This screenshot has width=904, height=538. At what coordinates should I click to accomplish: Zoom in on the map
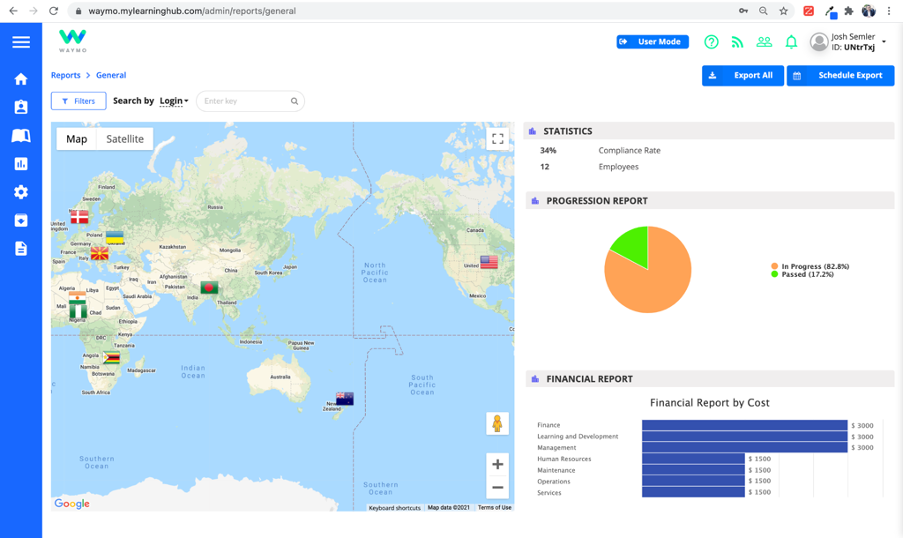498,464
